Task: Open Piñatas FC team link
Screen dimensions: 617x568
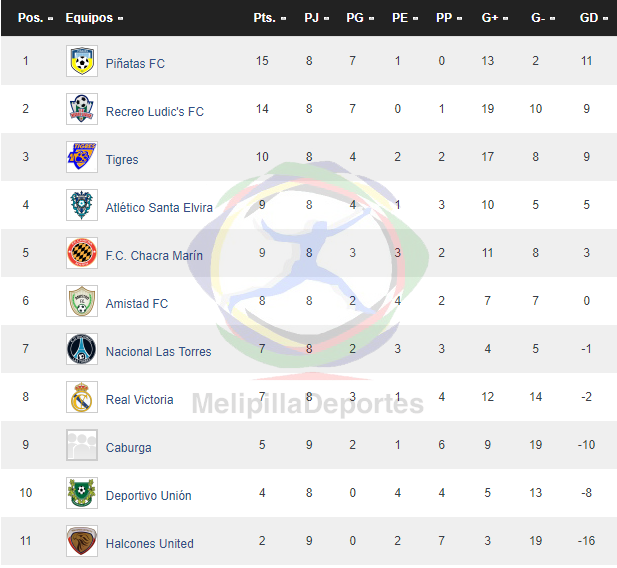Action: point(135,64)
